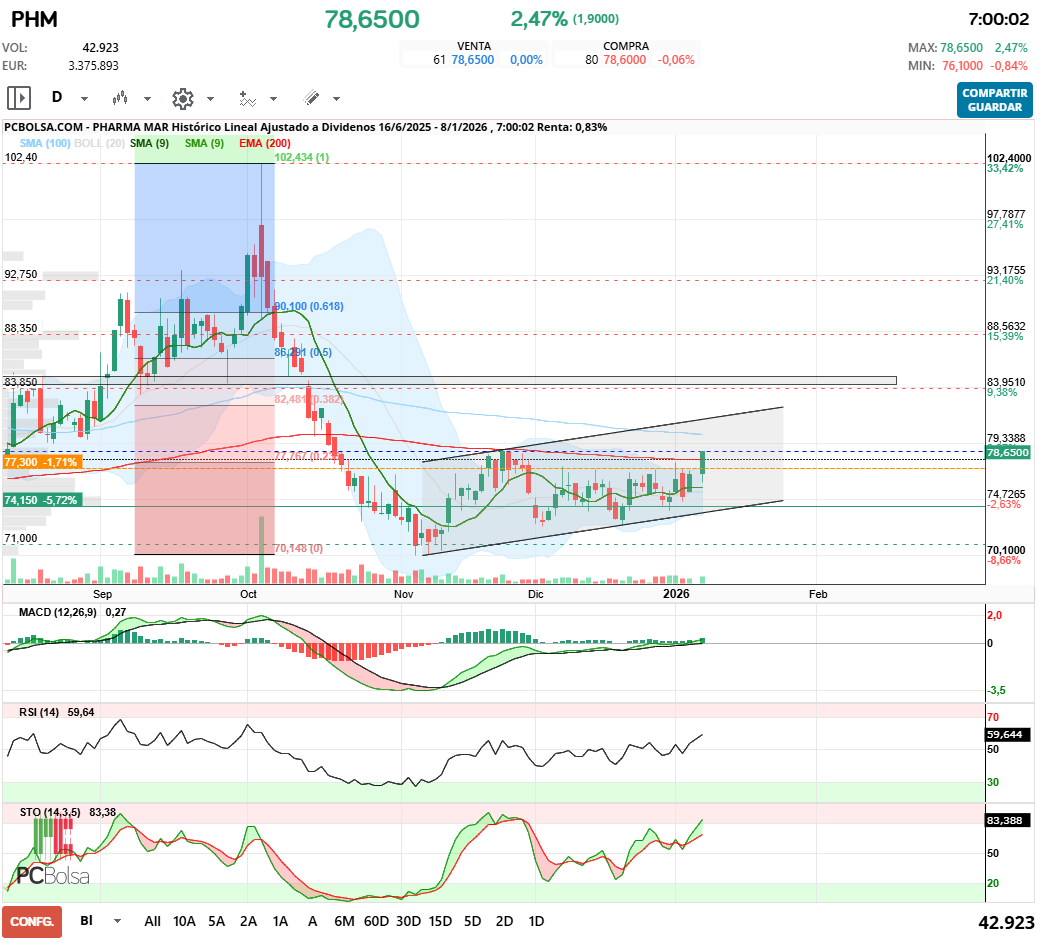
Task: Click the side panel toggle icon
Action: pos(19,98)
